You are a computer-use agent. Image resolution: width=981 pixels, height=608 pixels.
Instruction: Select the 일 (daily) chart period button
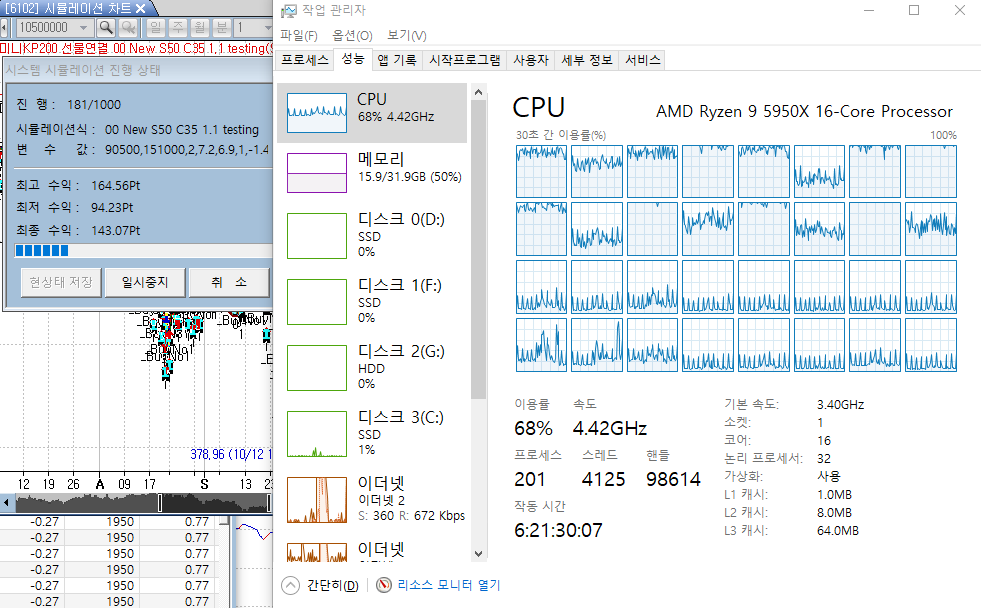tap(156, 27)
